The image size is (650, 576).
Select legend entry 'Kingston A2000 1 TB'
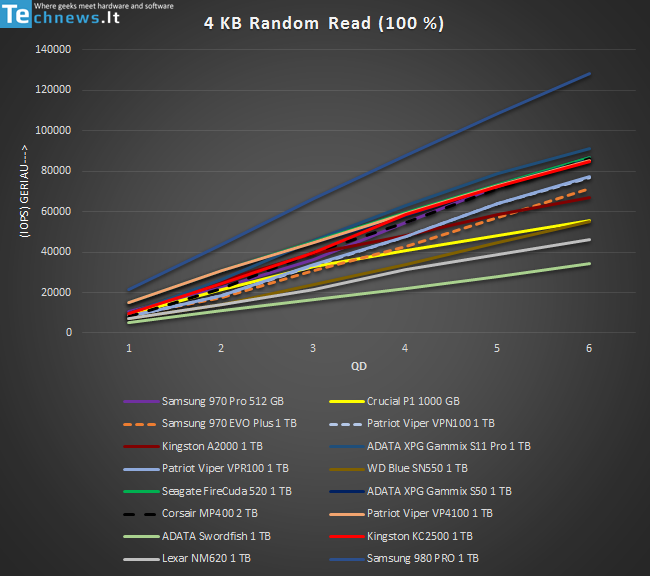coord(193,446)
